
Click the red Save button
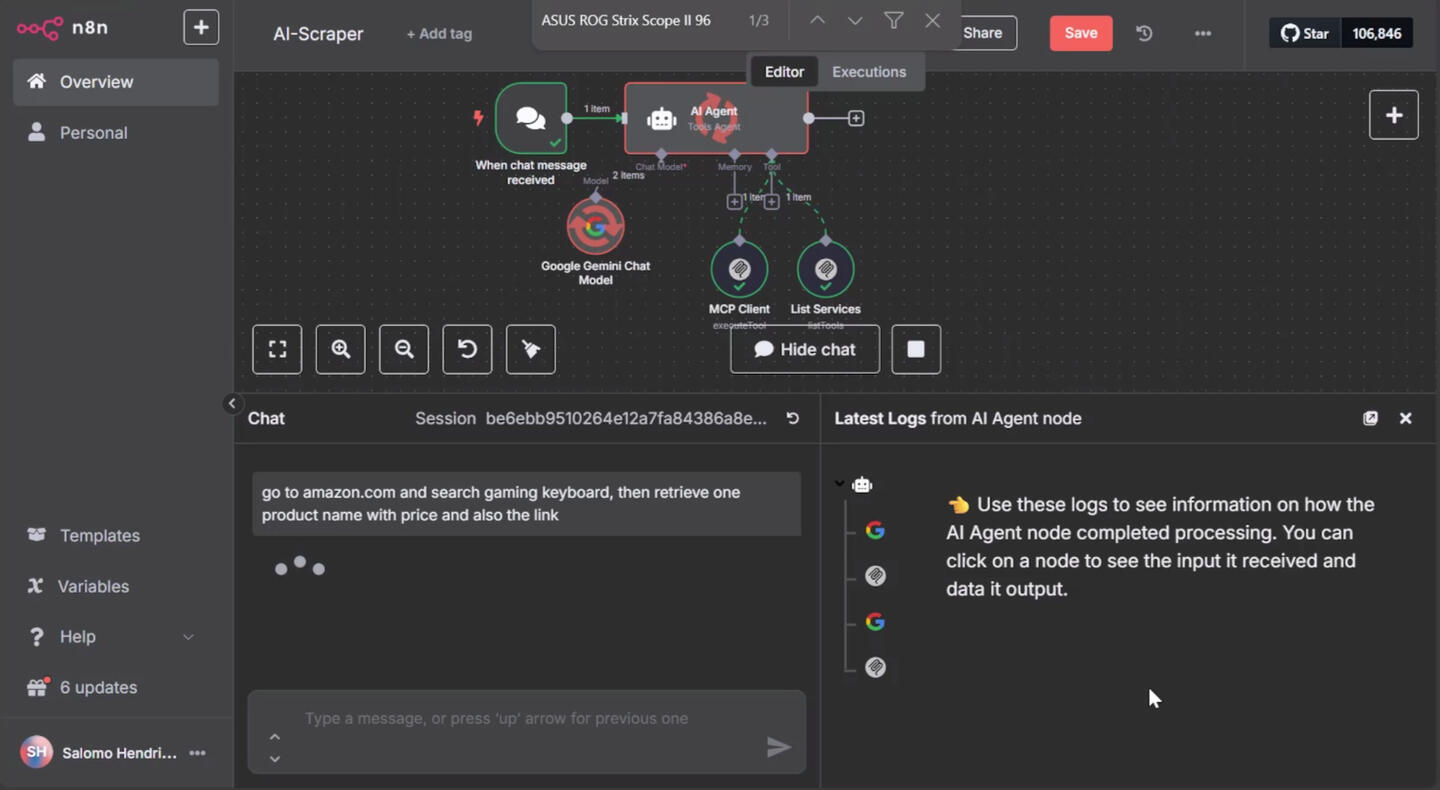point(1080,33)
